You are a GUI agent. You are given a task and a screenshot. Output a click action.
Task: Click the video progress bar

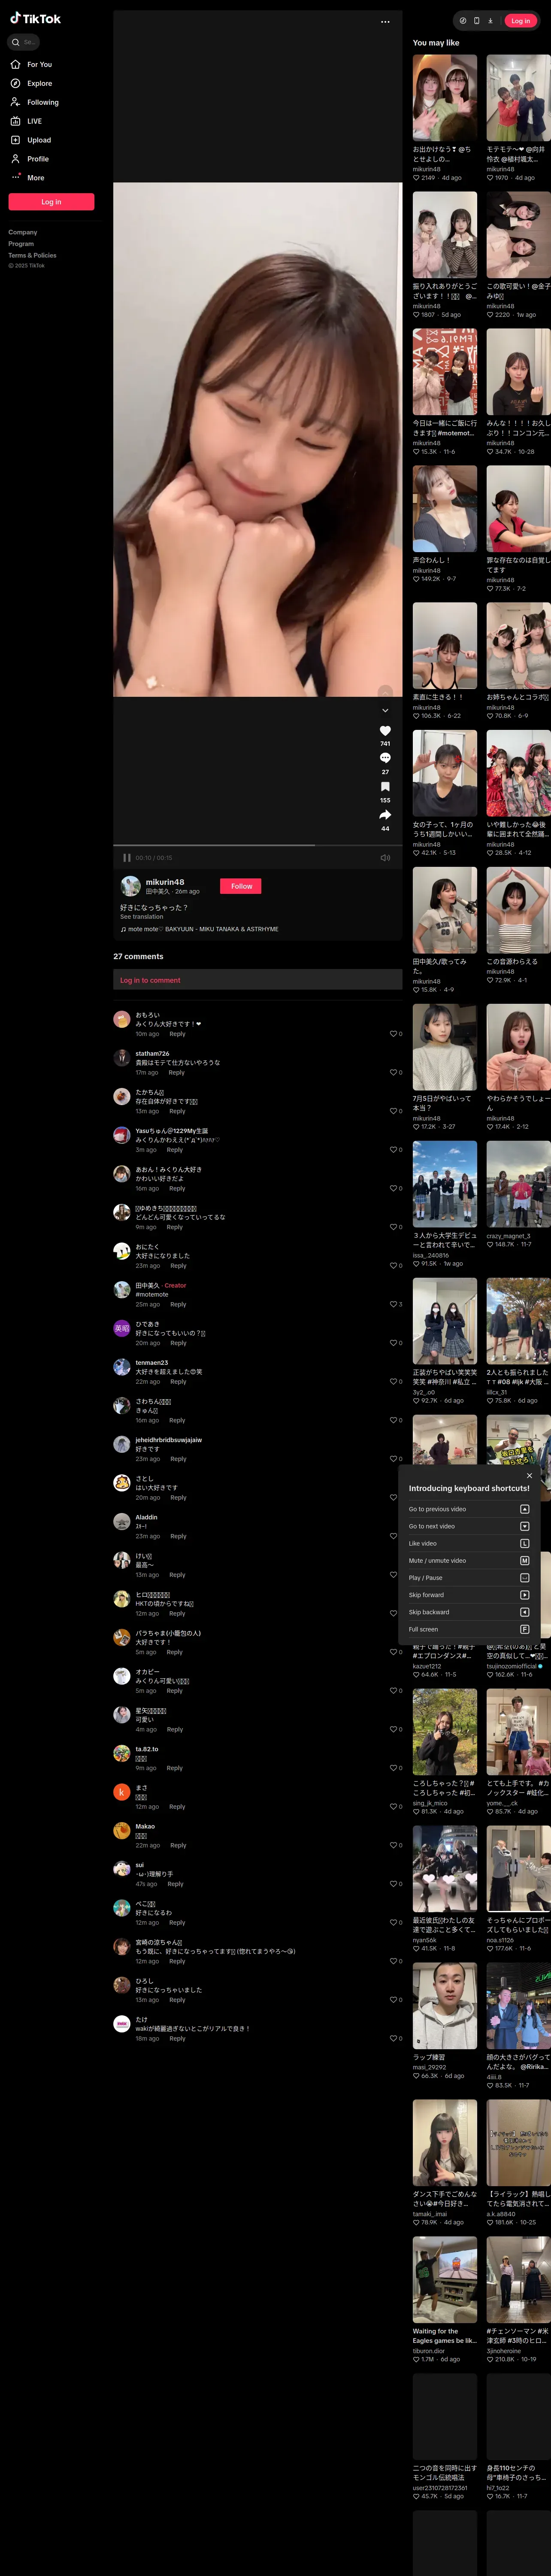pyautogui.click(x=258, y=845)
